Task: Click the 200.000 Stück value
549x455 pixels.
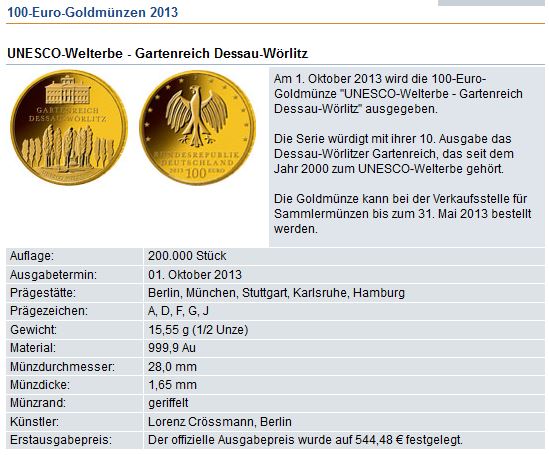Action: point(187,256)
